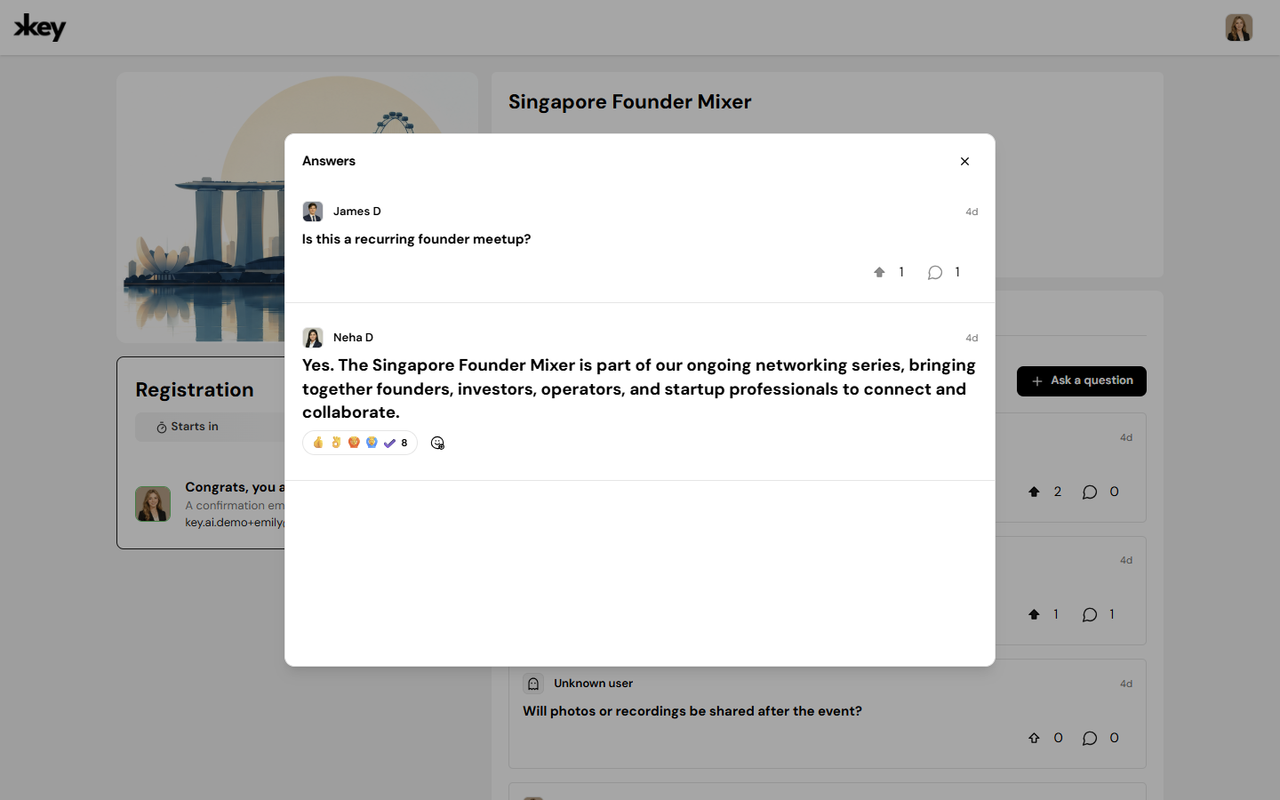1280x800 pixels.
Task: Click the James D name label
Action: click(x=357, y=211)
